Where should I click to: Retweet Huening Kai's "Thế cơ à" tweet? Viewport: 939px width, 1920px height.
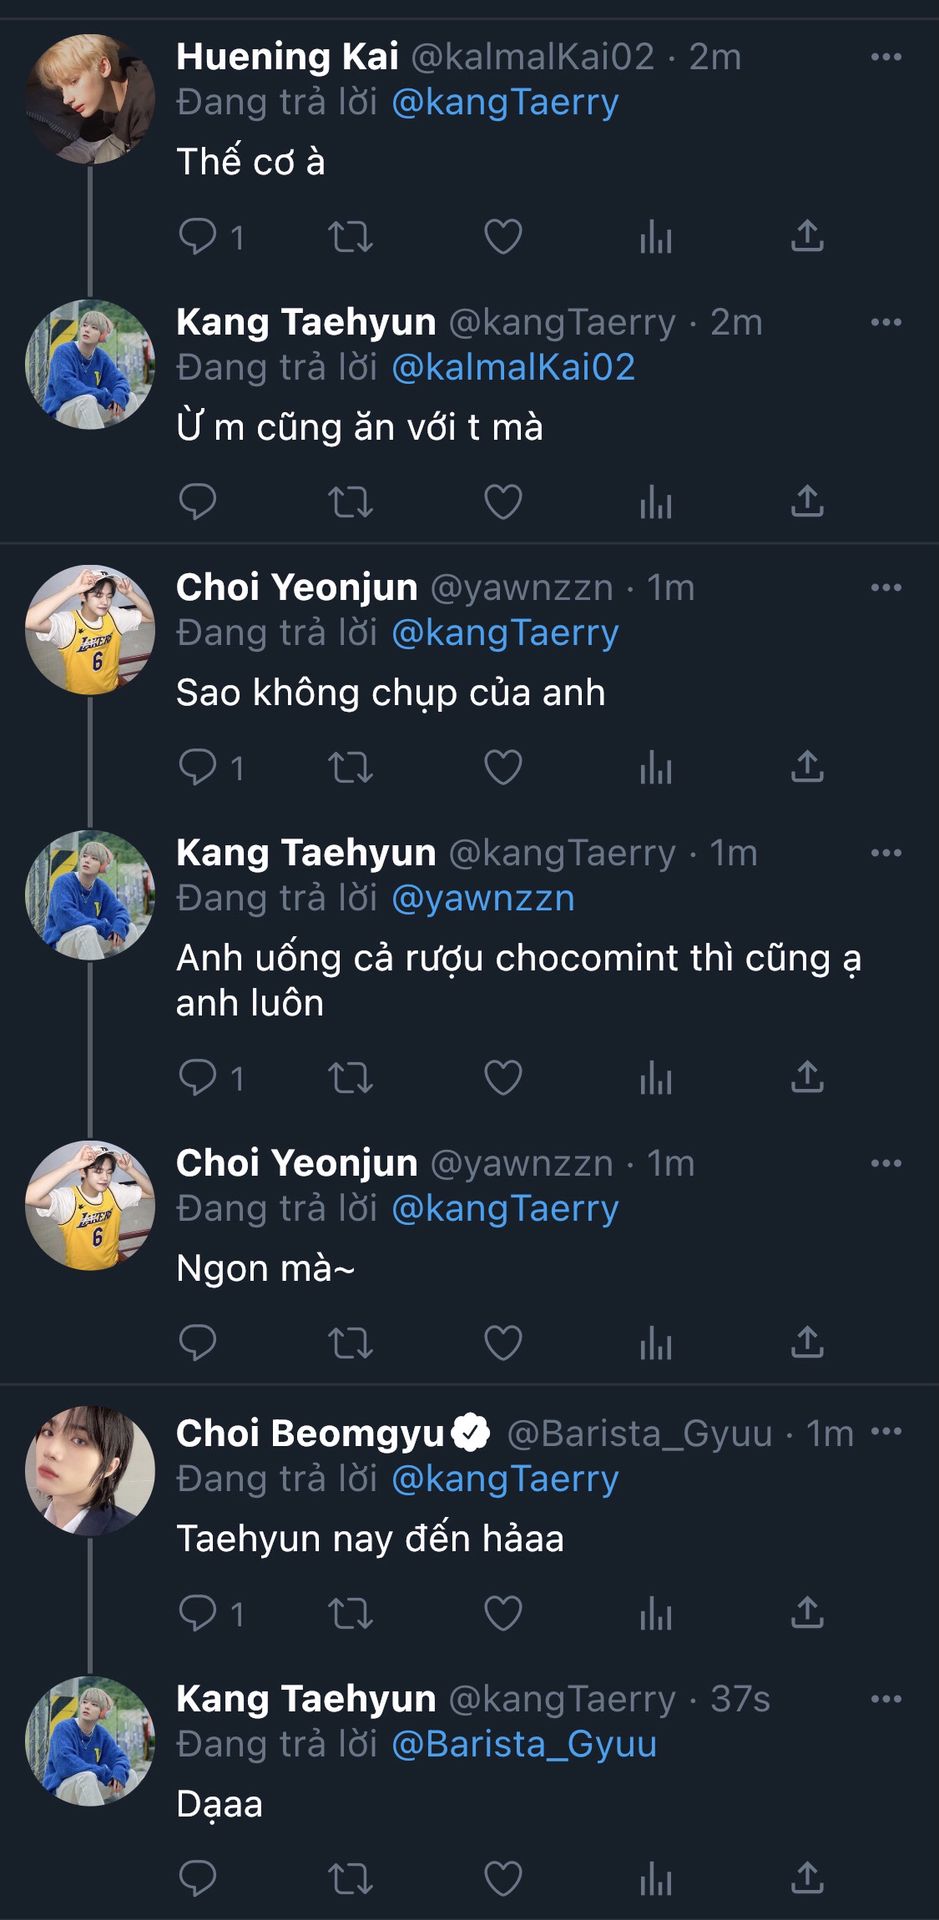tap(350, 237)
